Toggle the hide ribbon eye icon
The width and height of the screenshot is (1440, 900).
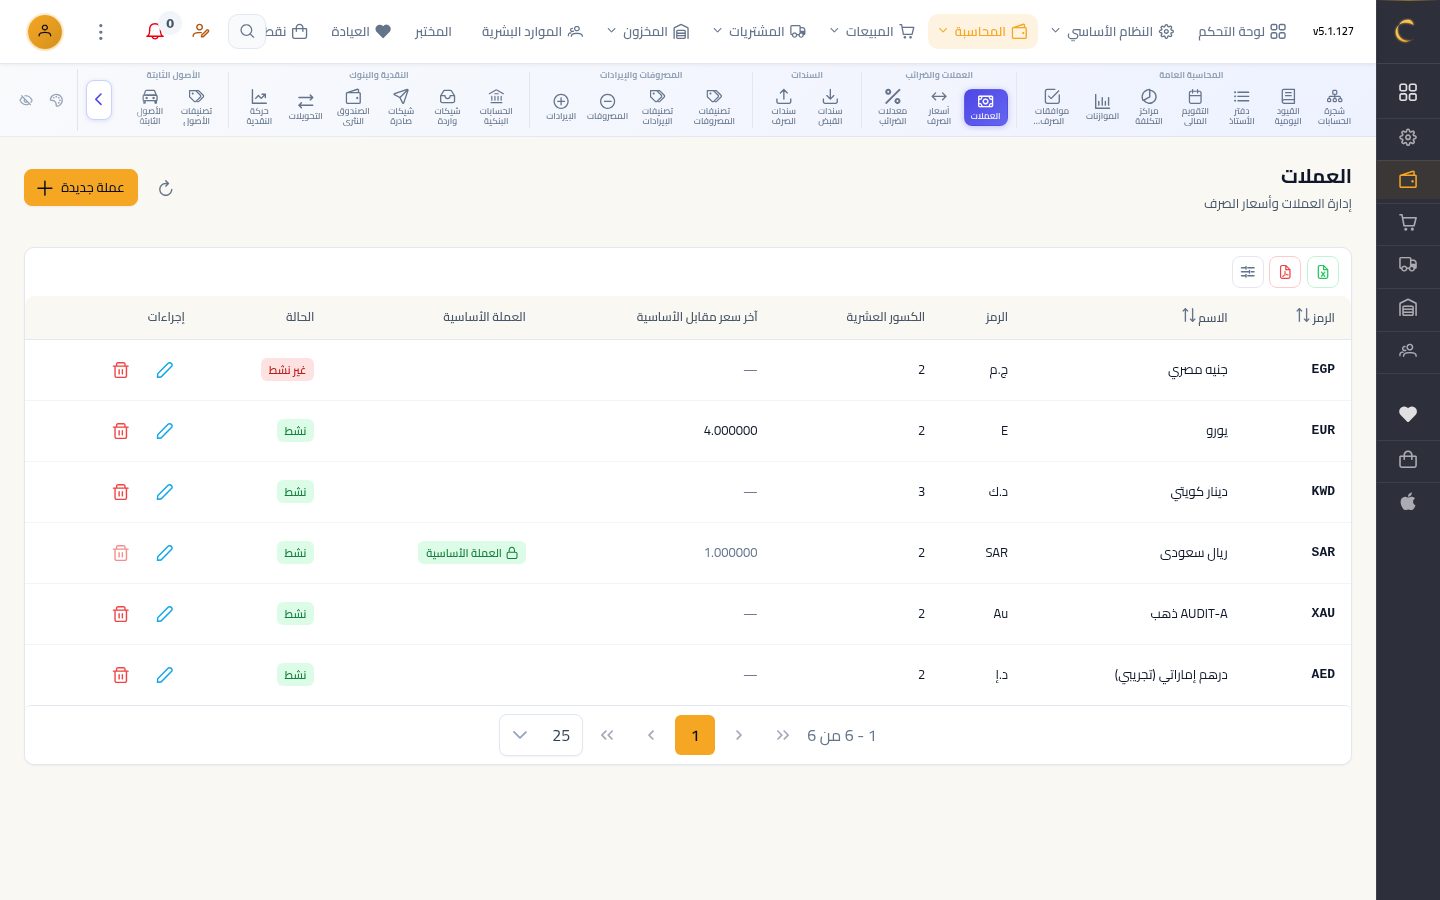26,100
